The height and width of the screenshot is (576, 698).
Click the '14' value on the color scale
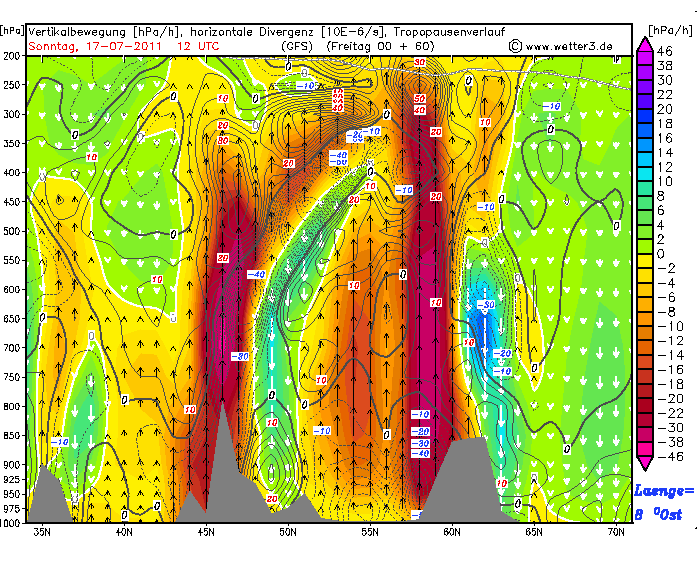coord(665,153)
